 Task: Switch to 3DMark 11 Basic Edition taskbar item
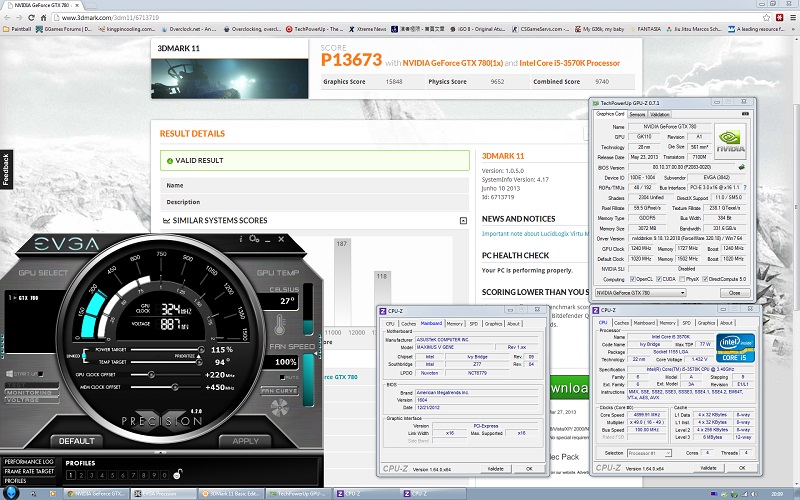(x=231, y=493)
